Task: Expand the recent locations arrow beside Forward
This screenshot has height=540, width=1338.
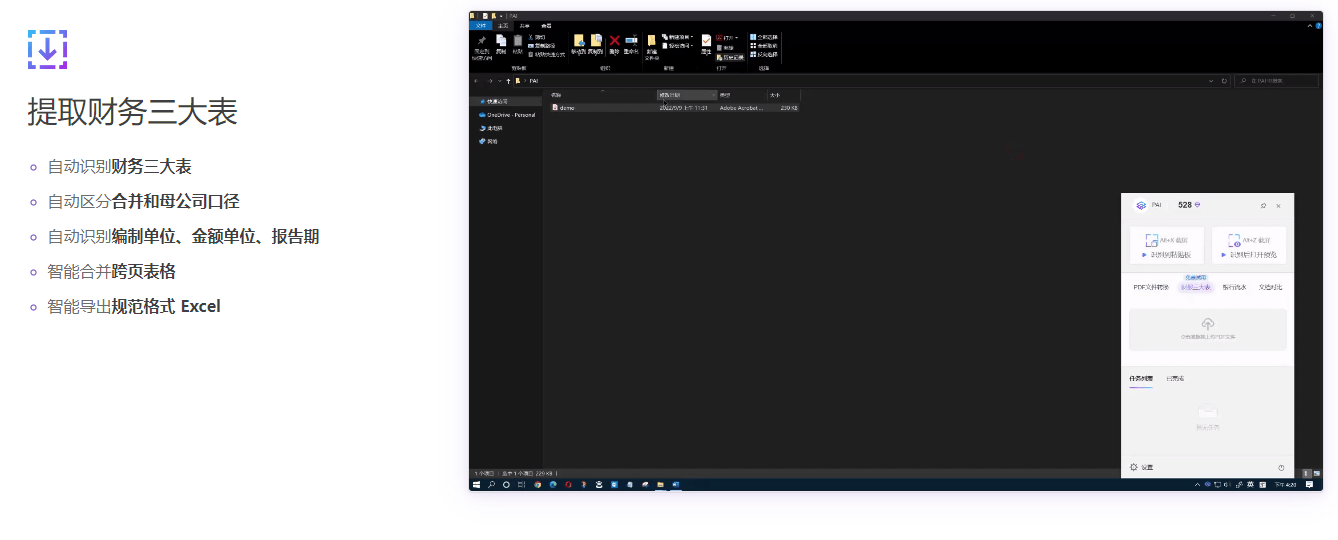Action: (499, 81)
